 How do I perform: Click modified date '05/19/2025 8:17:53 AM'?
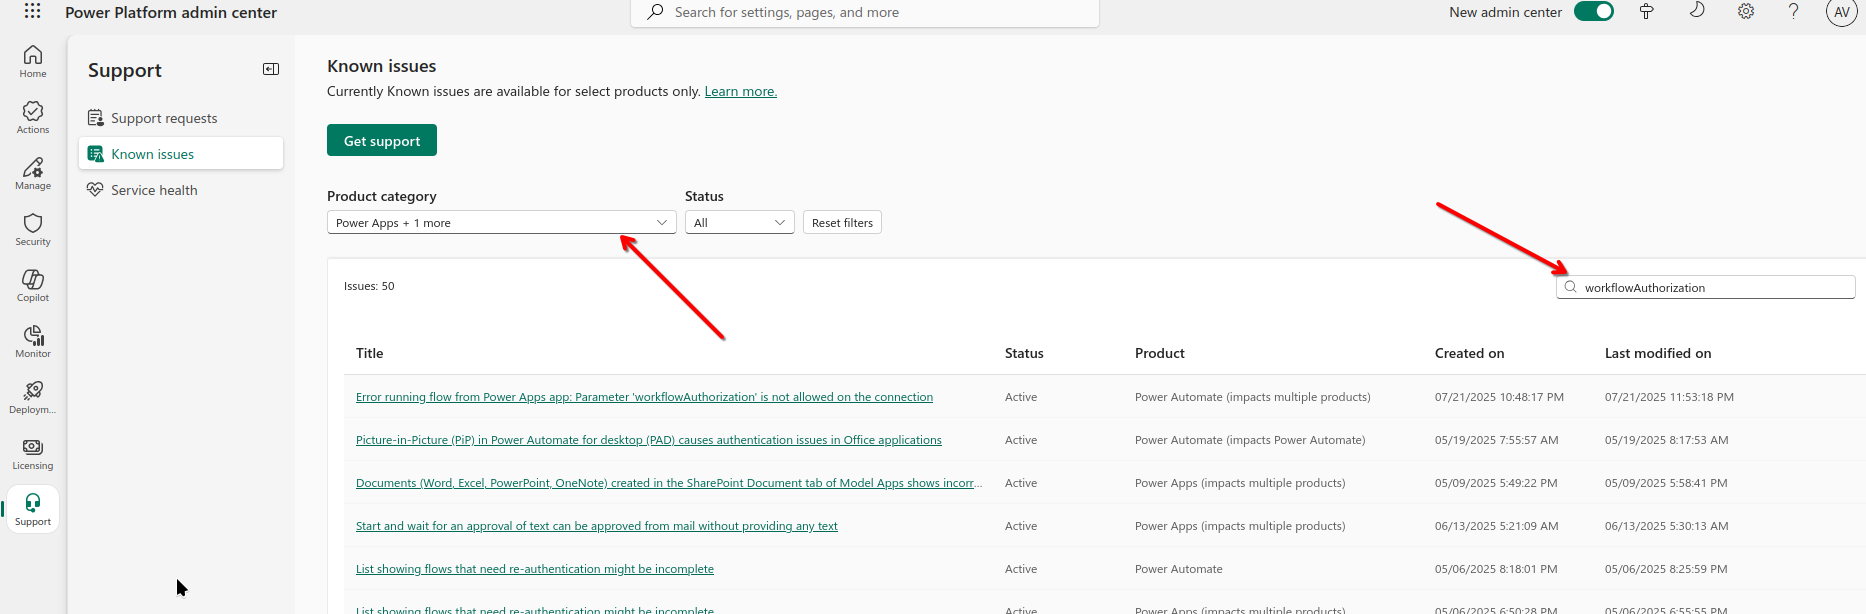click(1667, 440)
